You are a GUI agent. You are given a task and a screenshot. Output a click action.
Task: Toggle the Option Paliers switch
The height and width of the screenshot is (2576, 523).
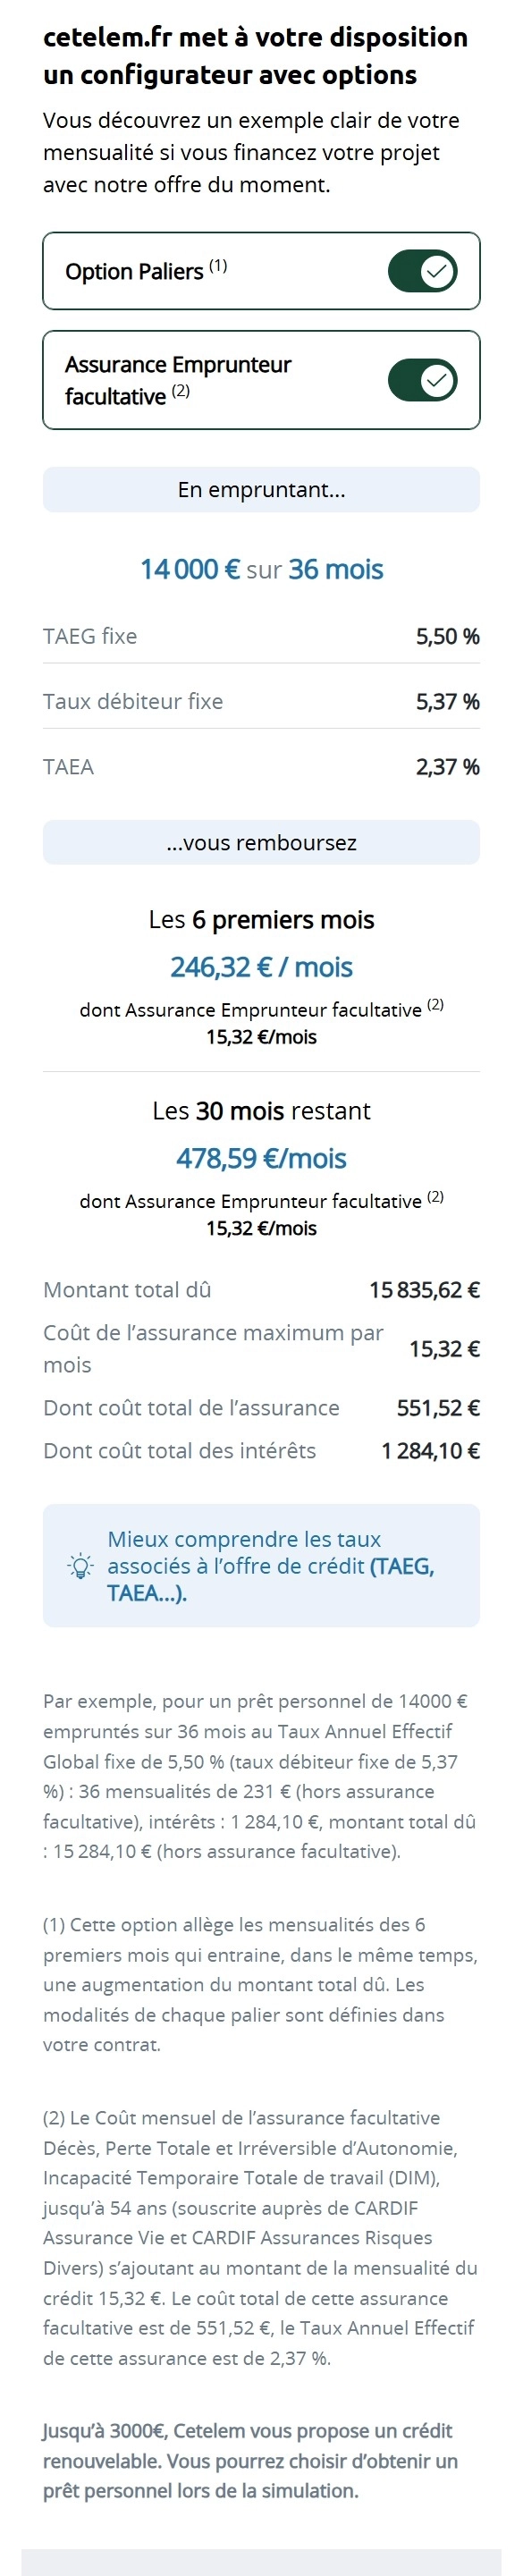coord(423,271)
